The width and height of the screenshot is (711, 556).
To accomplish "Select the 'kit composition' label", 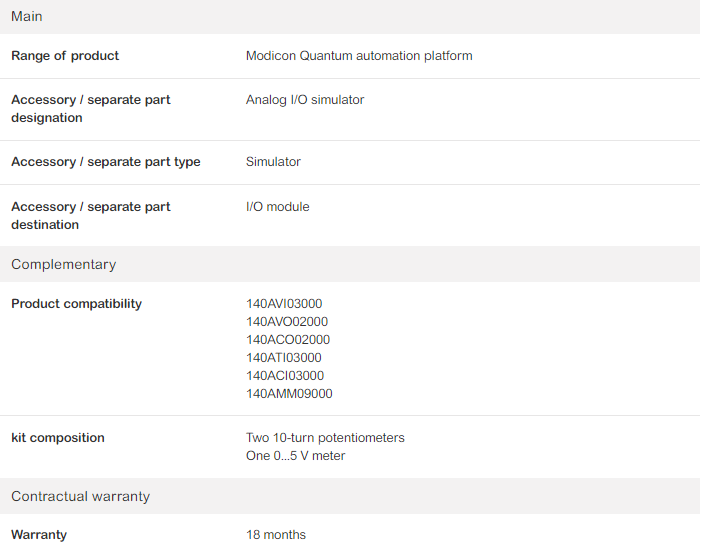I will coord(58,438).
